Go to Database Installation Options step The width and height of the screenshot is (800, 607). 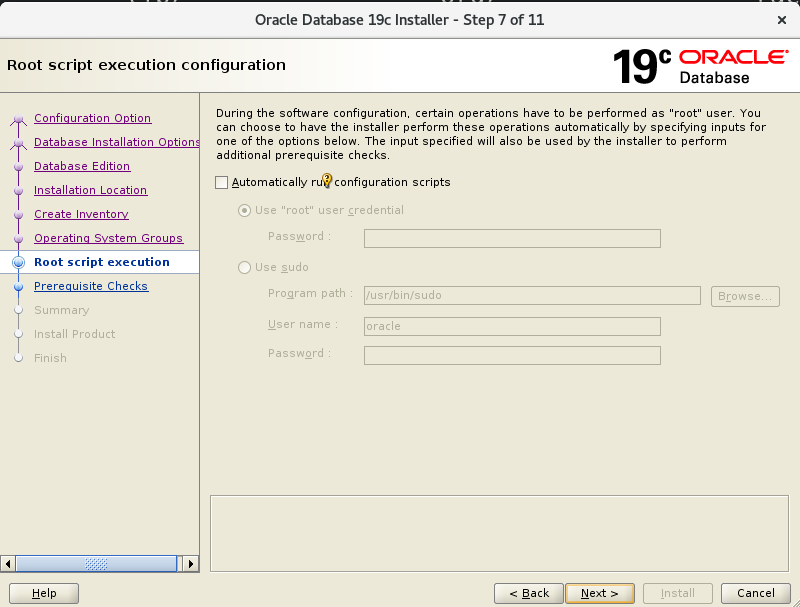(x=116, y=142)
